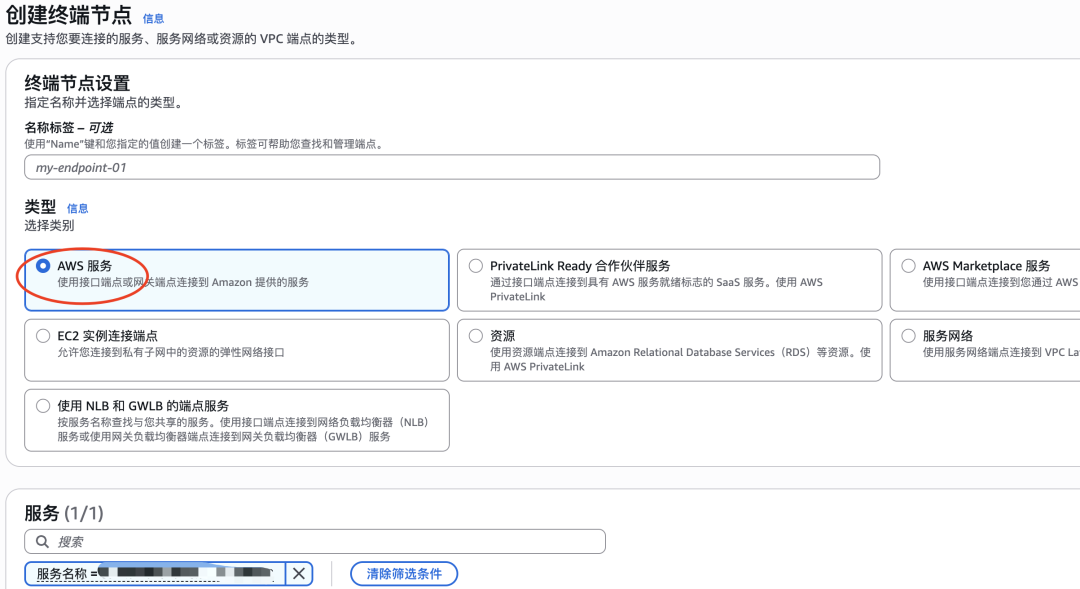Select EC2 实例连接端点 radio option
Screen dimensions: 1080x589
43,336
